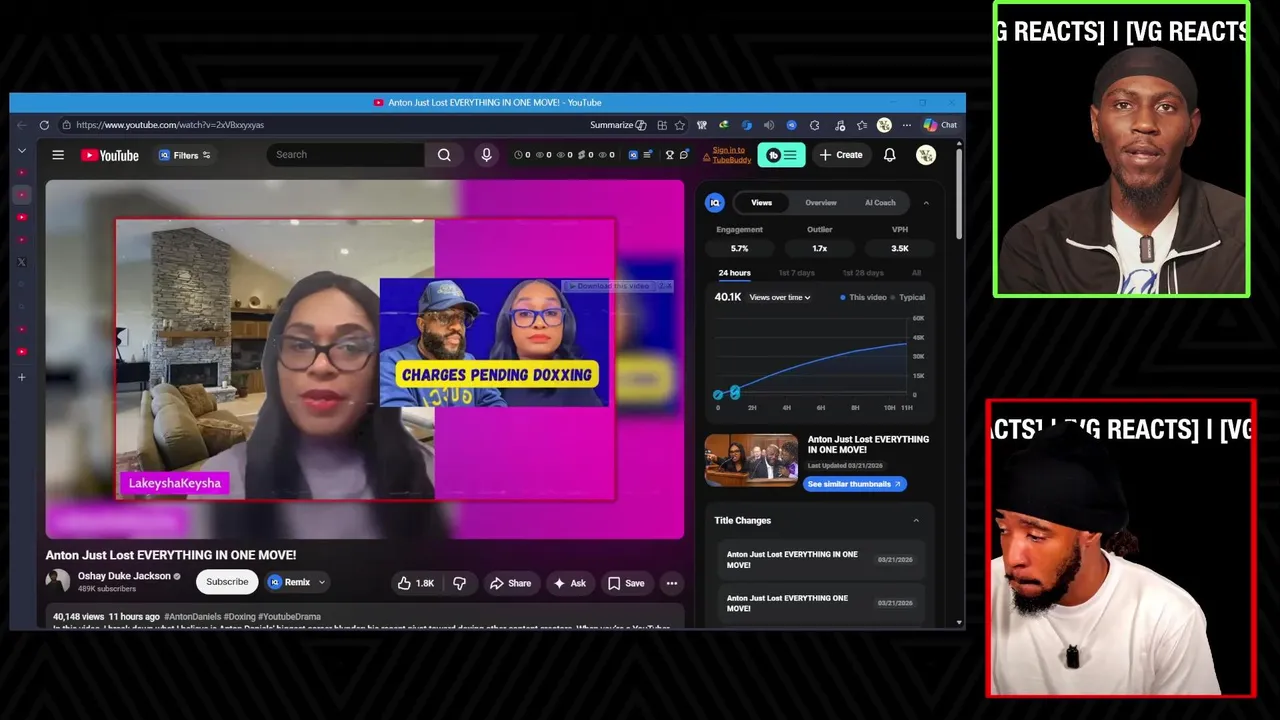
Task: Go to the YouTube home logo
Action: (x=110, y=155)
